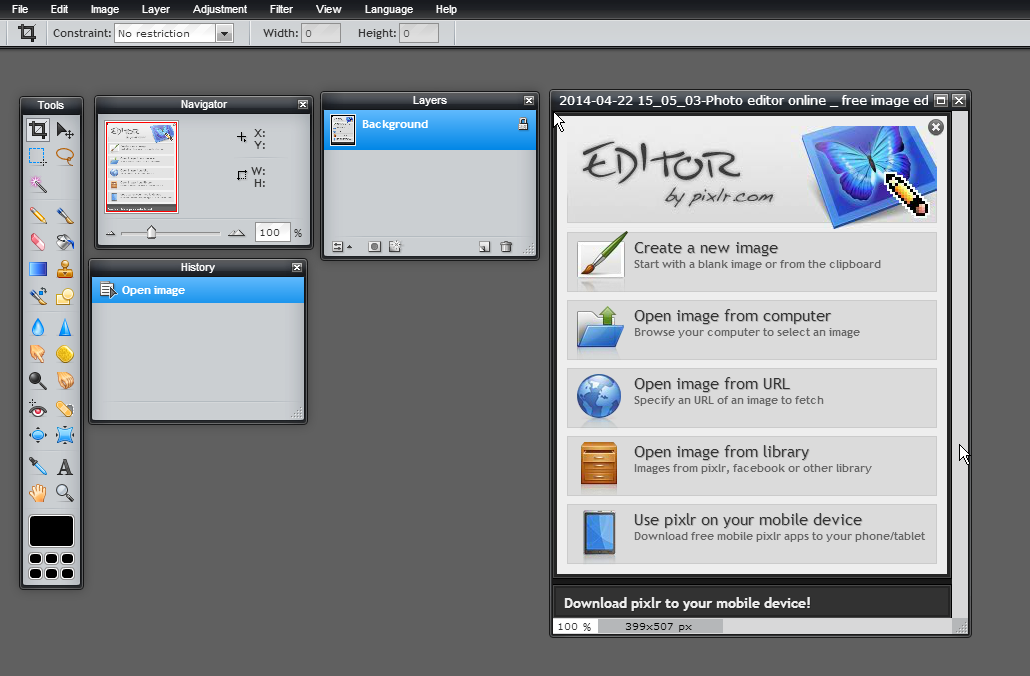Choose the Zoom magnifier tool
Screen dimensions: 1030x676
pyautogui.click(x=64, y=493)
